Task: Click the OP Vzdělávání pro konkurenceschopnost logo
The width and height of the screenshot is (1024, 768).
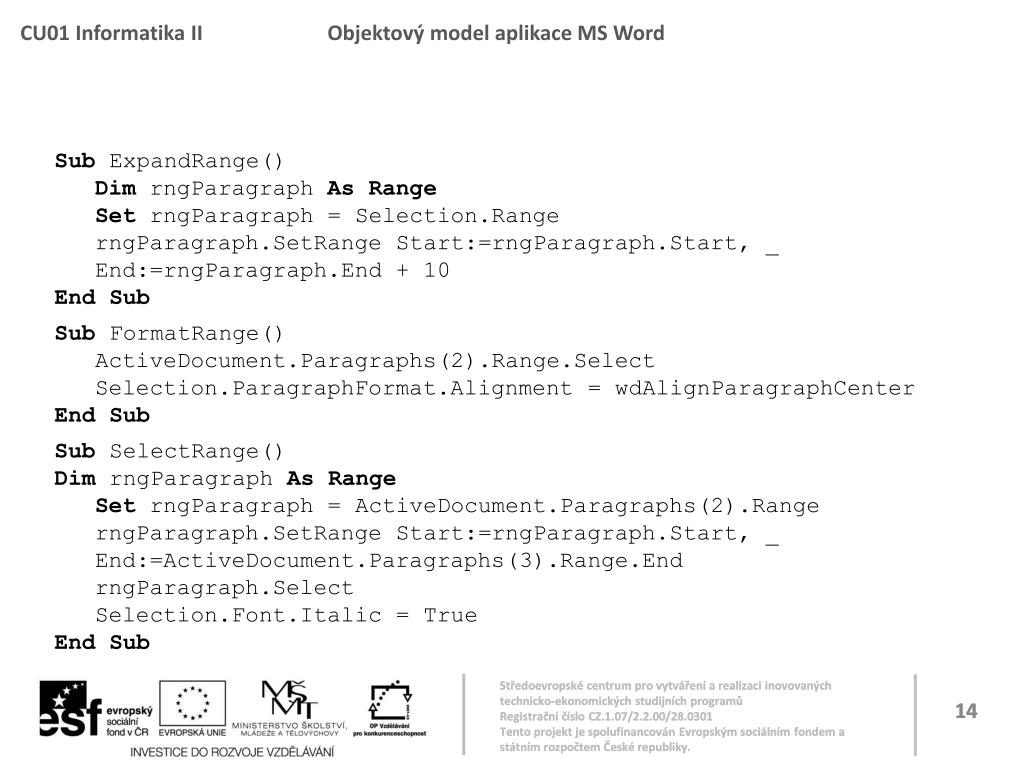Action: pyautogui.click(x=389, y=709)
